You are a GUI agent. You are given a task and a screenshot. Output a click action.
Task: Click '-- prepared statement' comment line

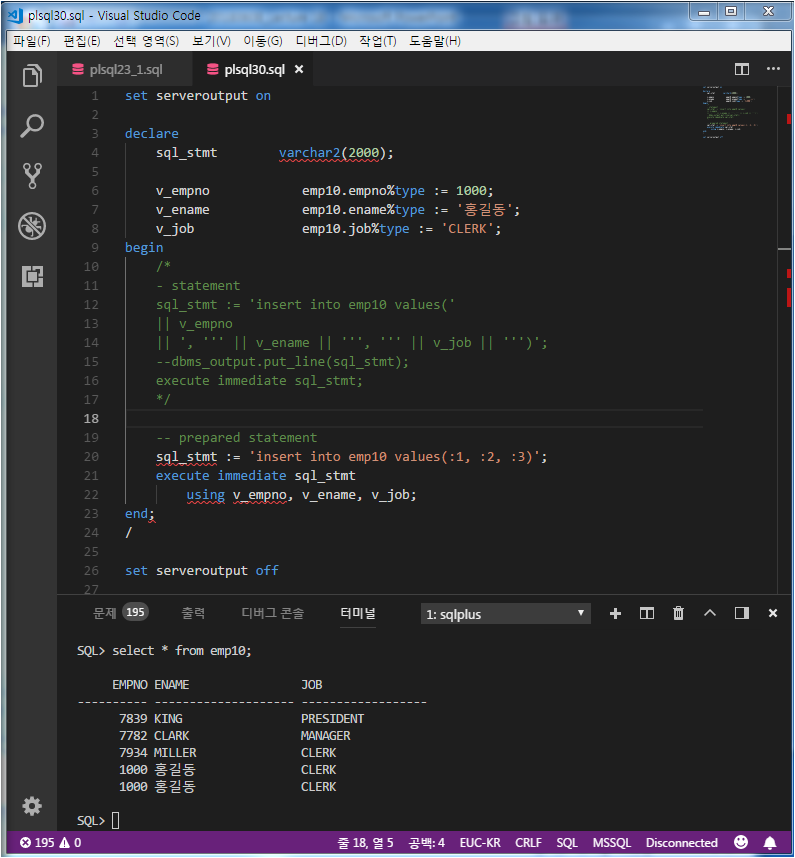[x=236, y=438]
